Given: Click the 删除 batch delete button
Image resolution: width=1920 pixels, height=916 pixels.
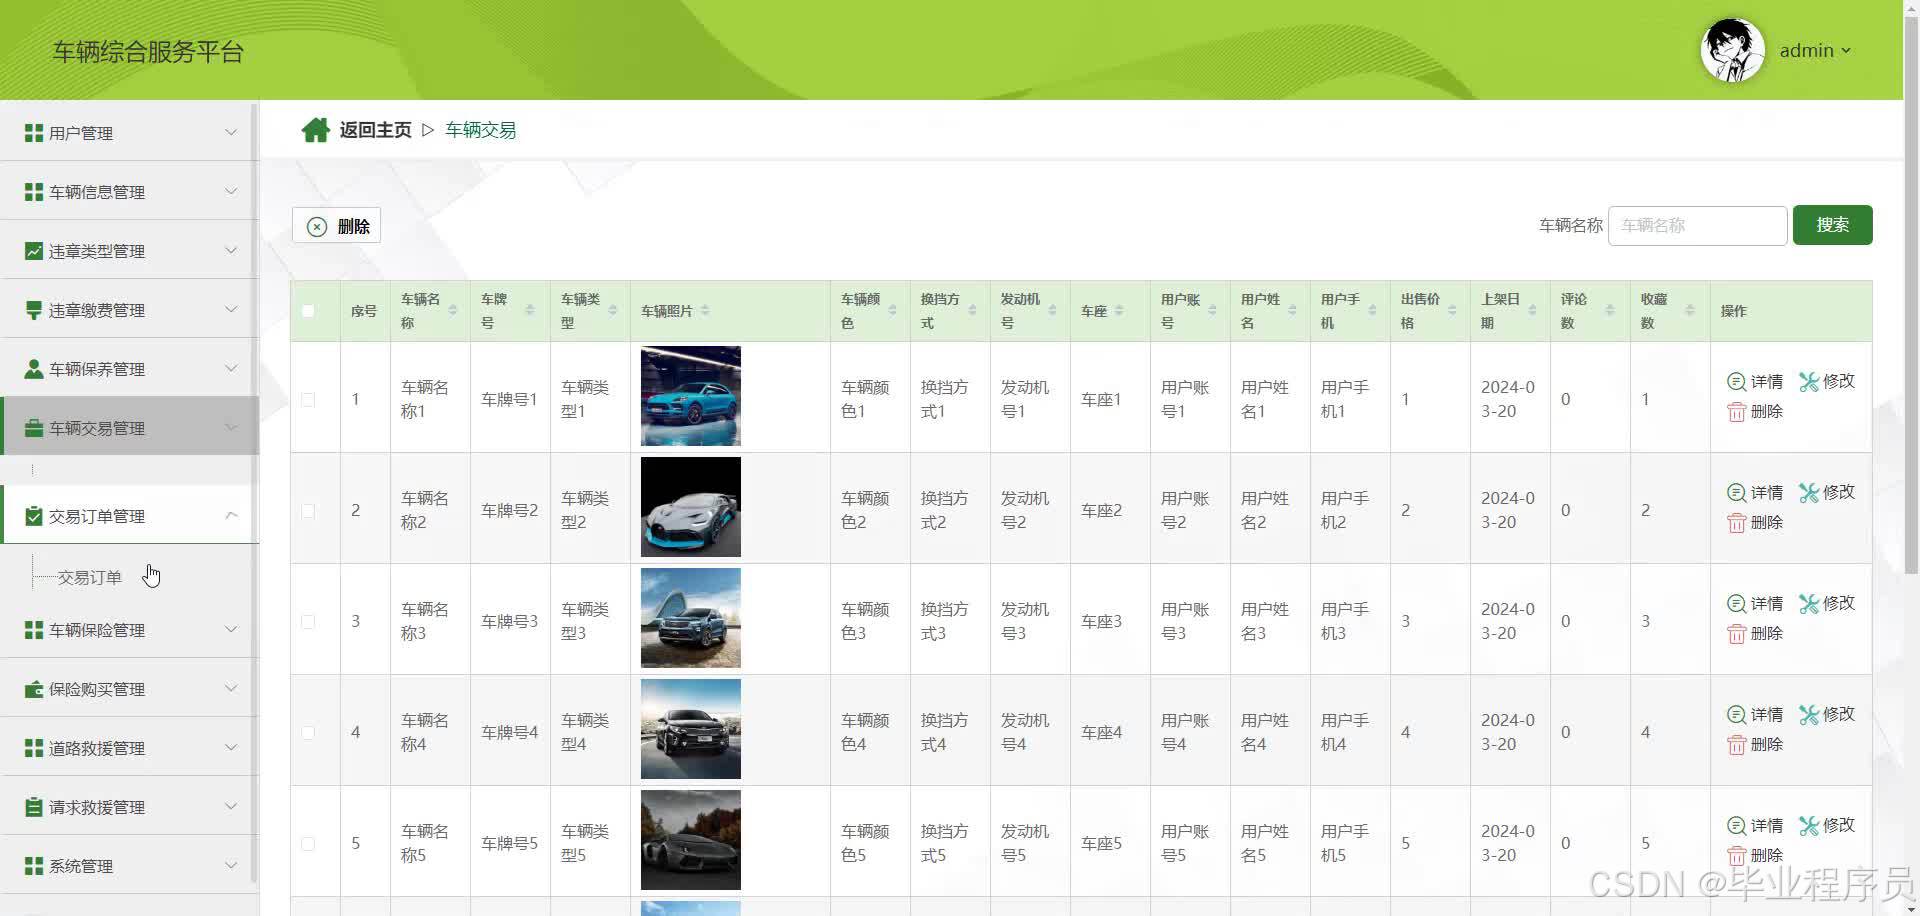Looking at the screenshot, I should 336,226.
